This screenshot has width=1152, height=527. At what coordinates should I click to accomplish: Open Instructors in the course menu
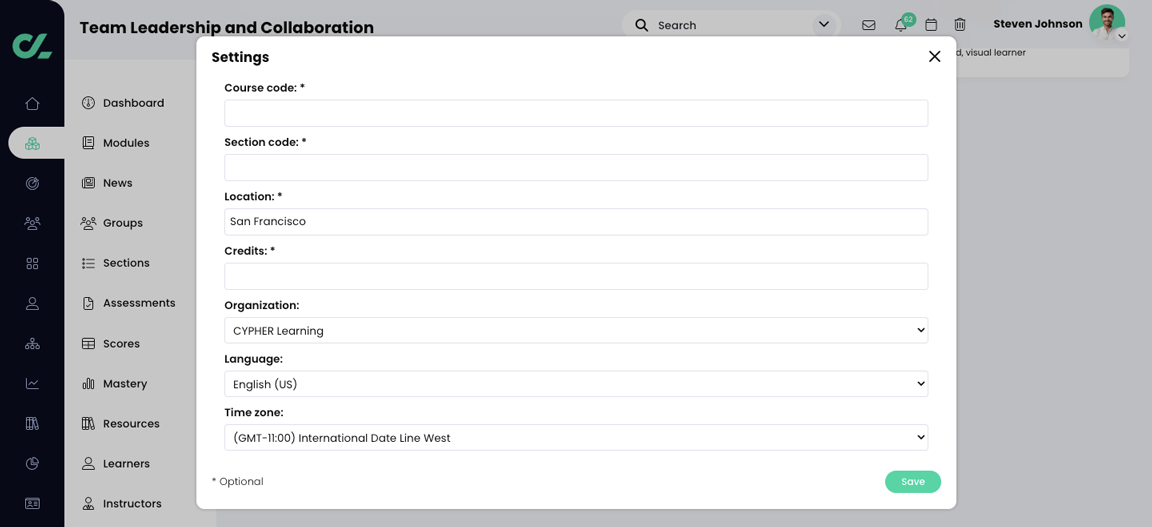[x=121, y=503]
